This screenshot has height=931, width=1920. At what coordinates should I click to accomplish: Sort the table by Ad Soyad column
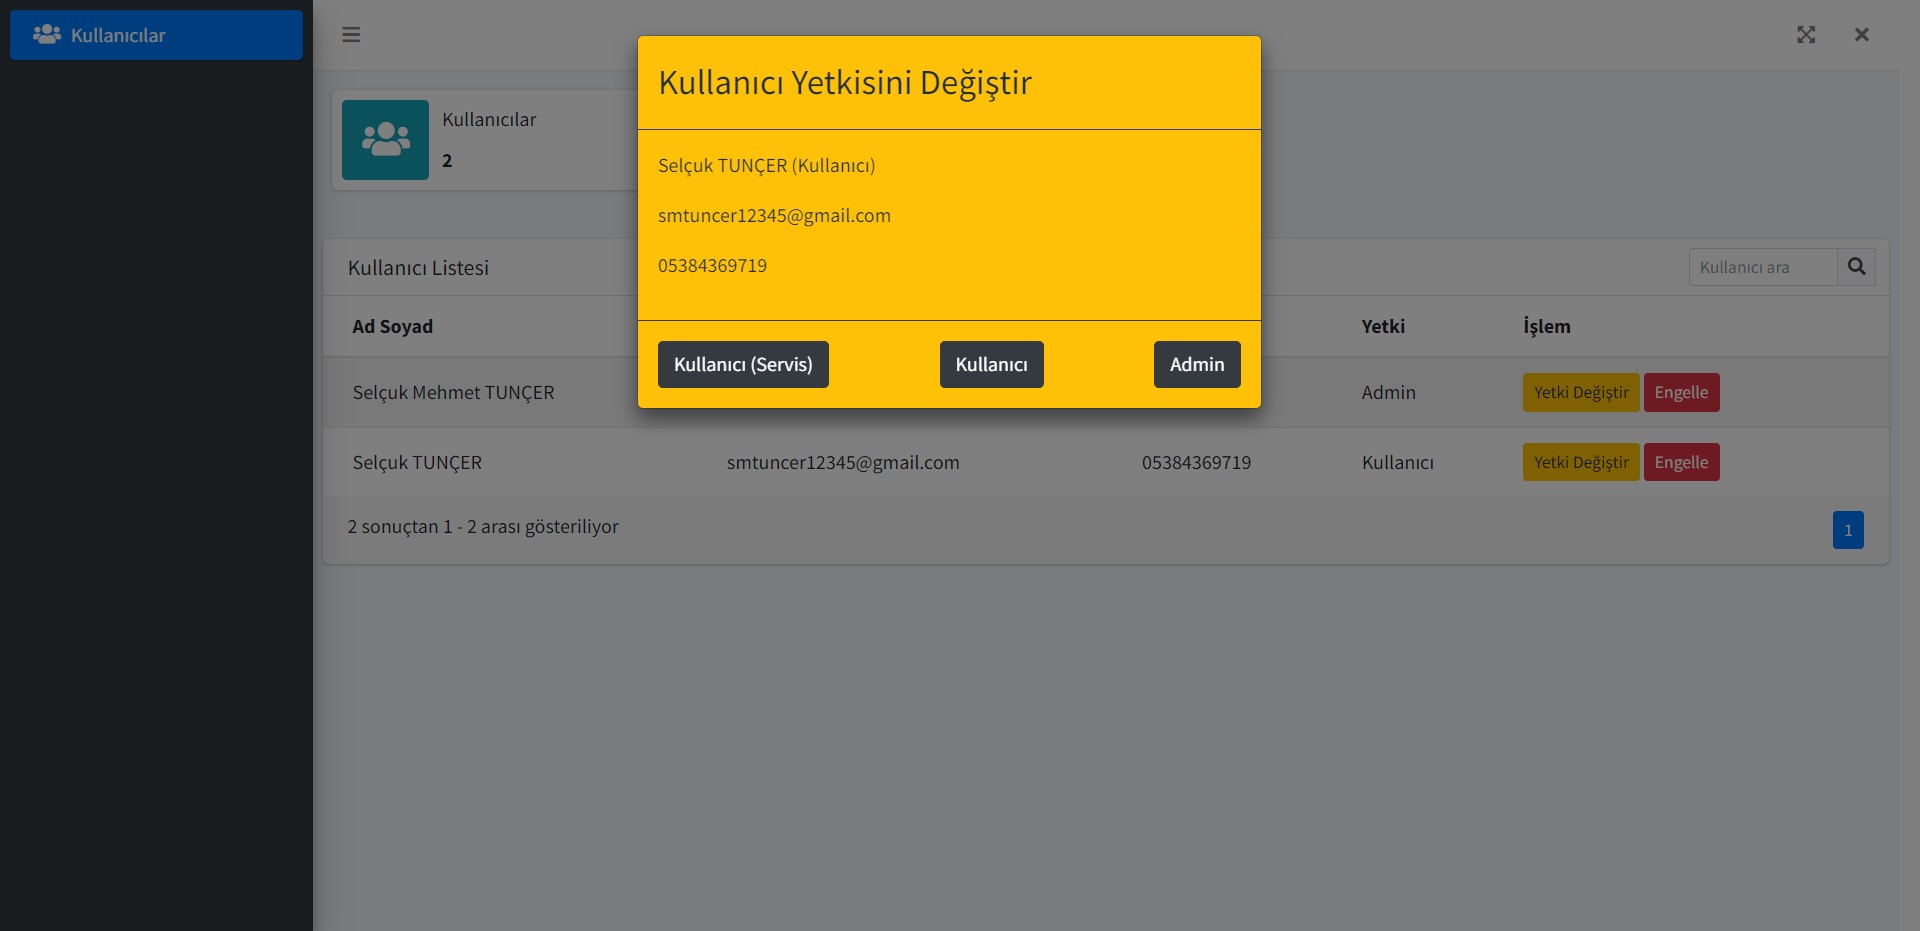[392, 326]
